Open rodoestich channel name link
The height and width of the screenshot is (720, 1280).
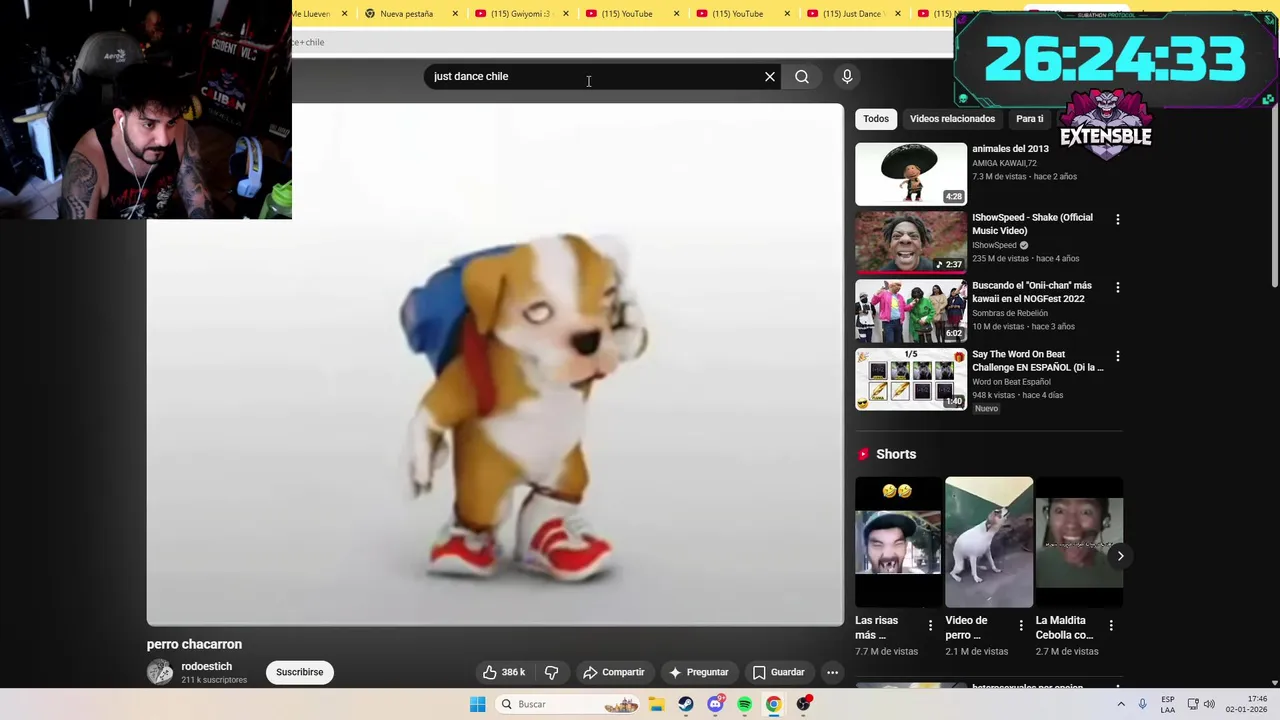point(207,666)
